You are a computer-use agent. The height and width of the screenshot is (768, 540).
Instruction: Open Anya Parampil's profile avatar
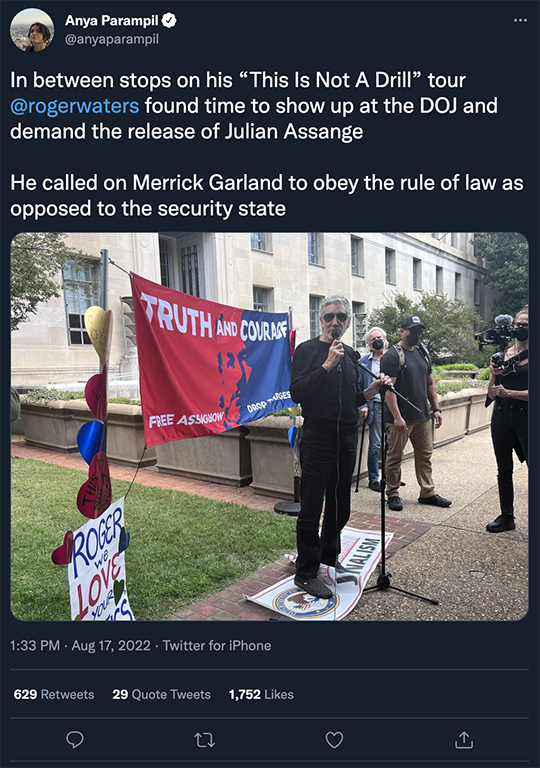(x=32, y=30)
